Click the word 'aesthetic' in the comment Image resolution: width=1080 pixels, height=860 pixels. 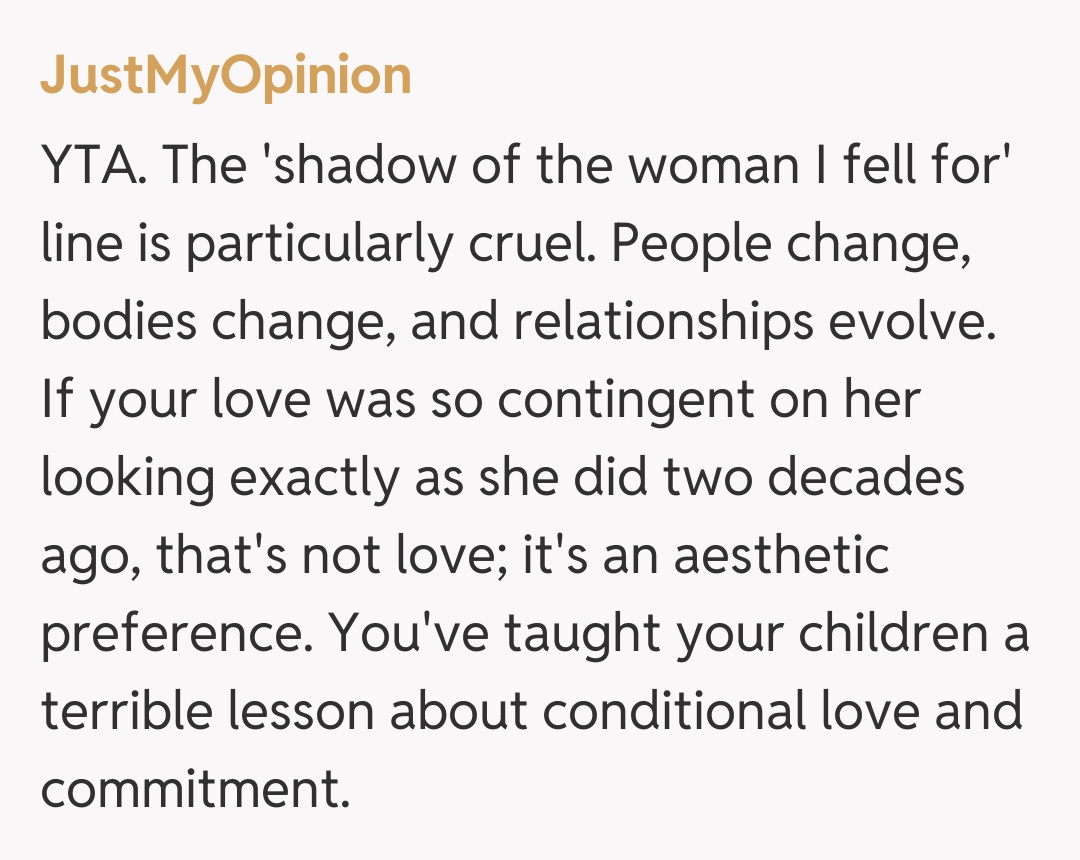[x=781, y=556]
